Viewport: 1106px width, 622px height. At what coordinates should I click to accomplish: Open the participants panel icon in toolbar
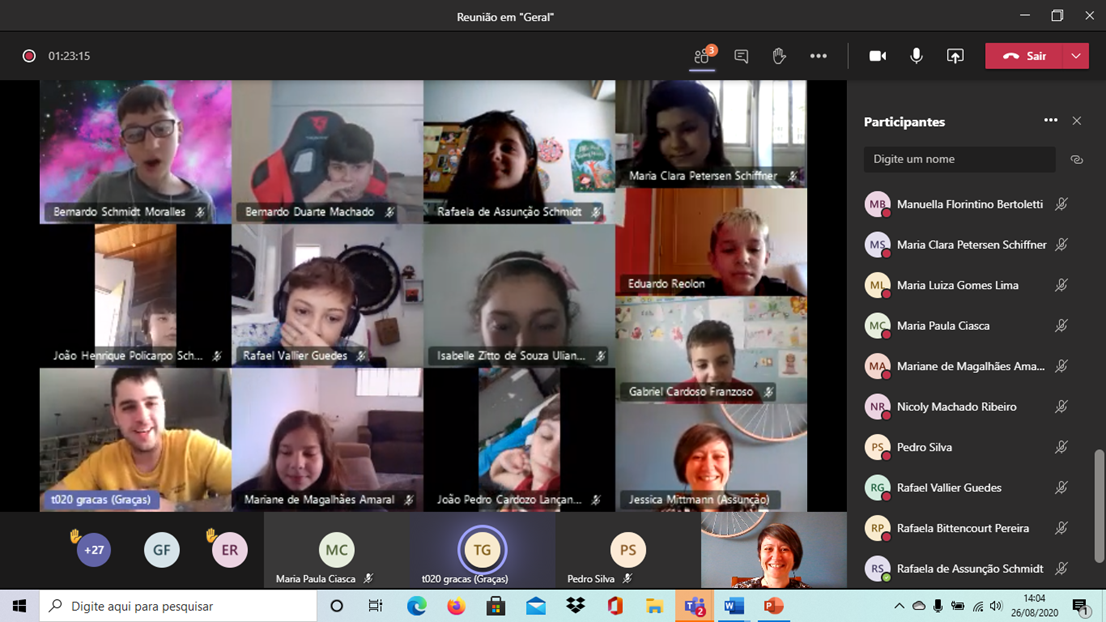(702, 56)
